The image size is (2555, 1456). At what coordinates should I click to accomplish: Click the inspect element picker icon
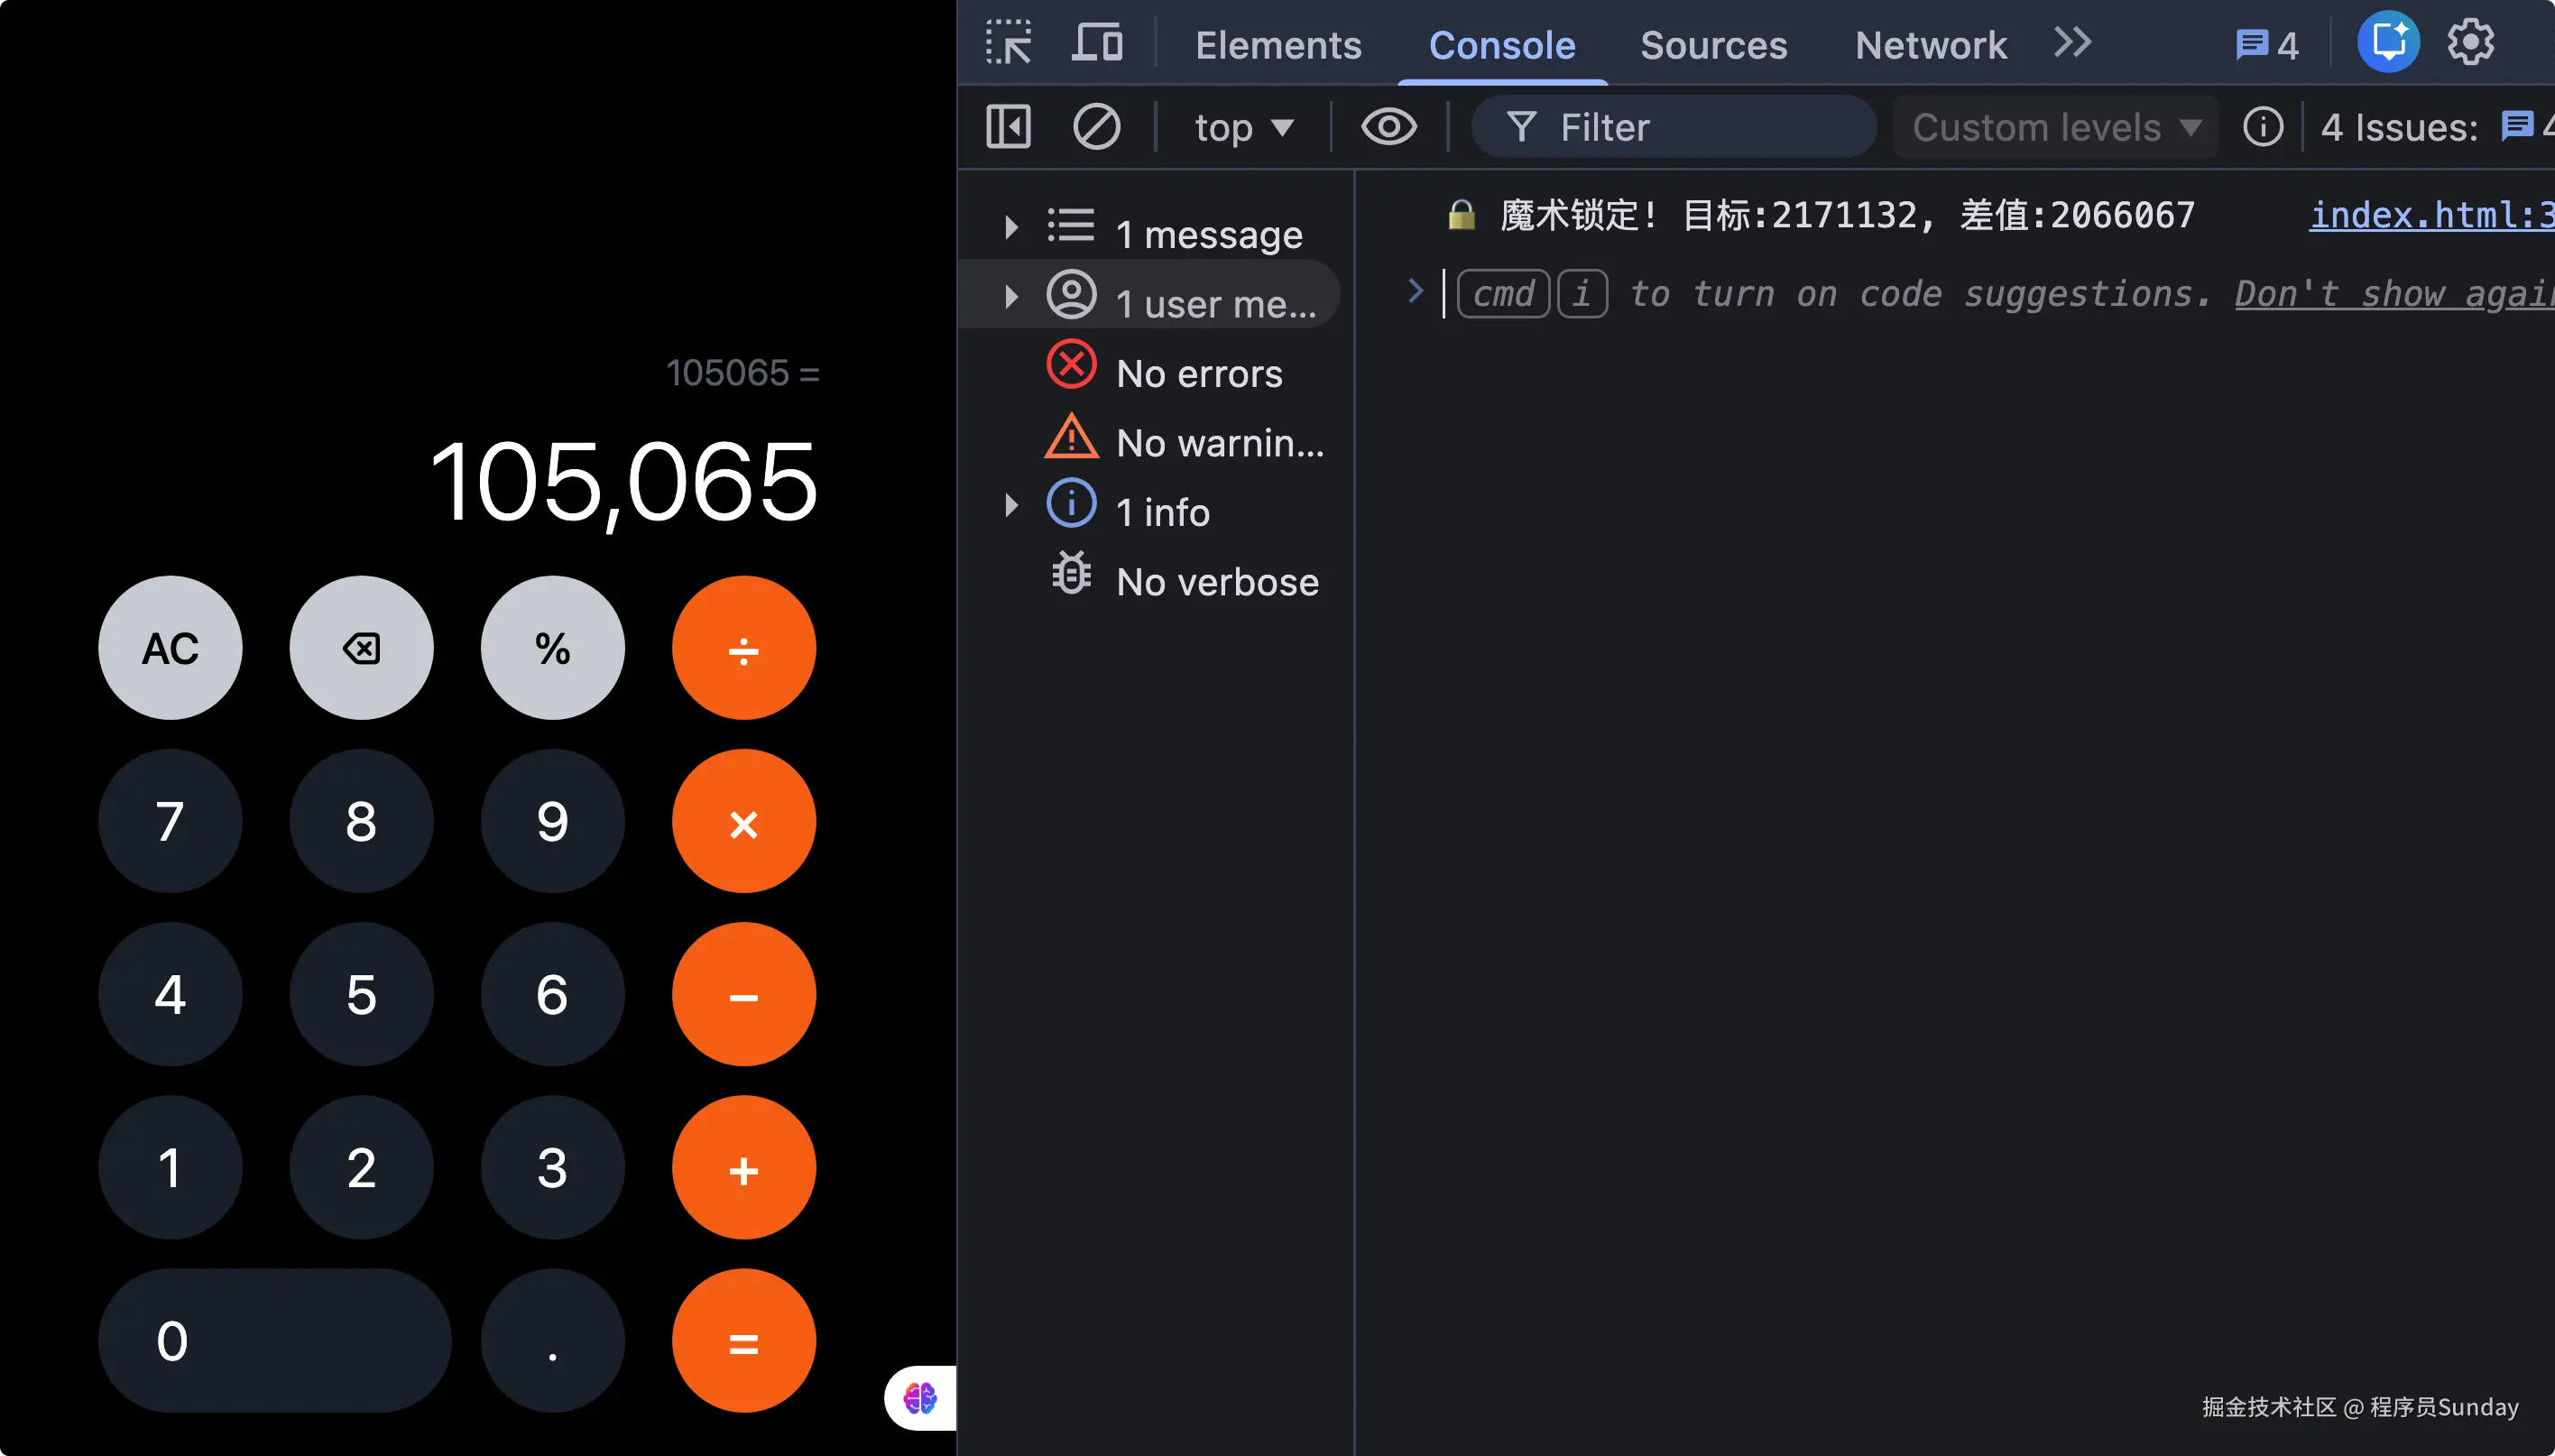click(x=1008, y=44)
